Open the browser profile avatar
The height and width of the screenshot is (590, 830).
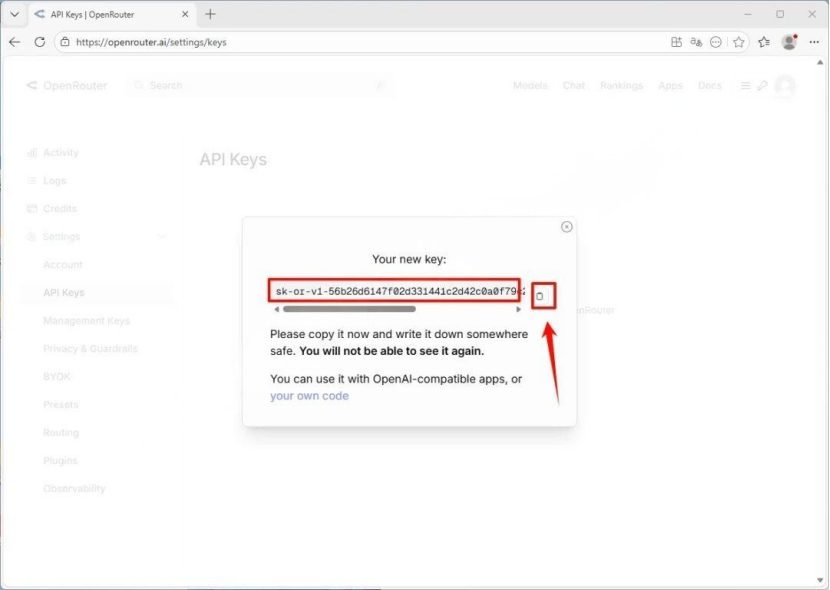coord(789,42)
